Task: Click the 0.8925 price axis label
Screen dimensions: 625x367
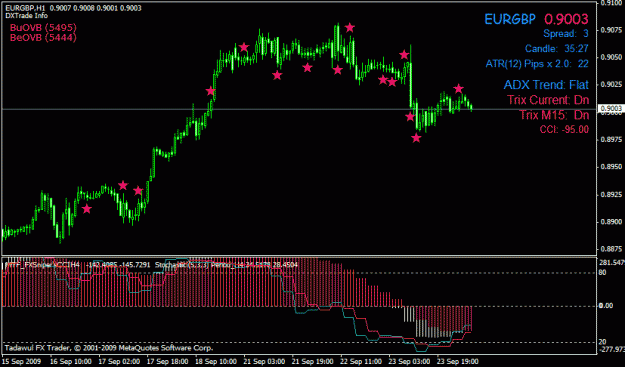Action: point(612,194)
